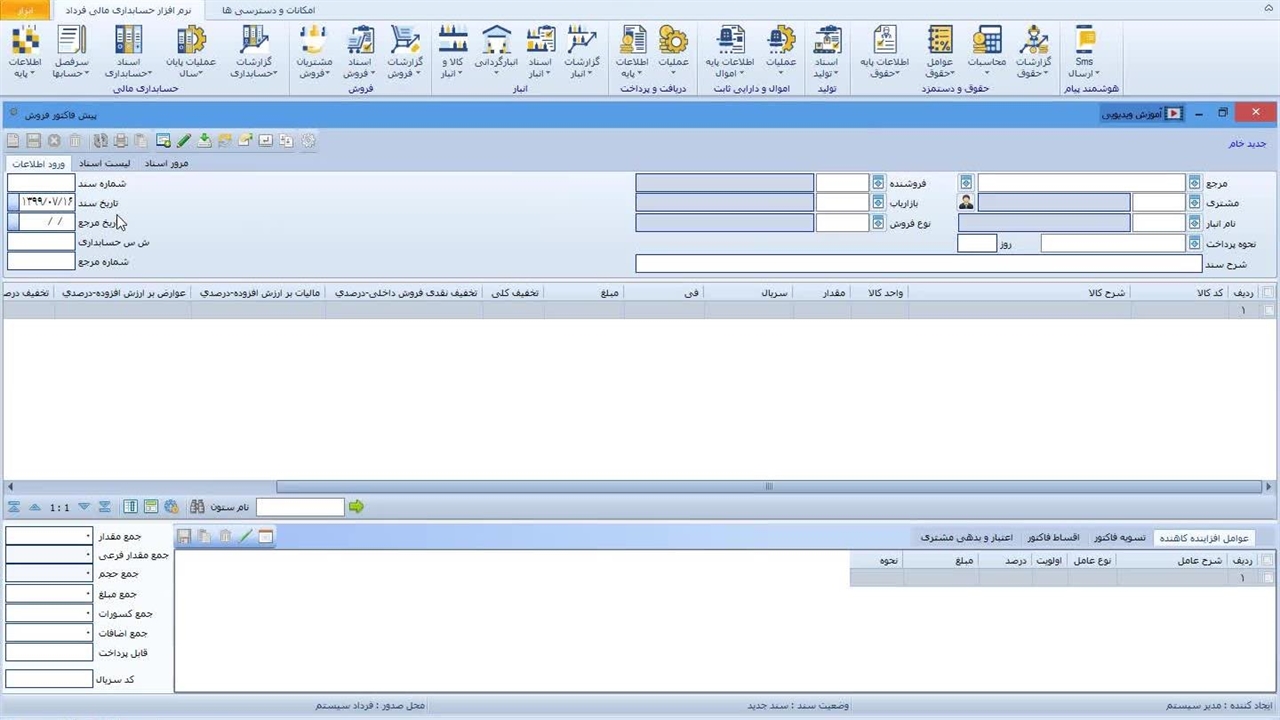Click the printer icon in document toolbar
The width and height of the screenshot is (1280, 720).
pos(121,141)
